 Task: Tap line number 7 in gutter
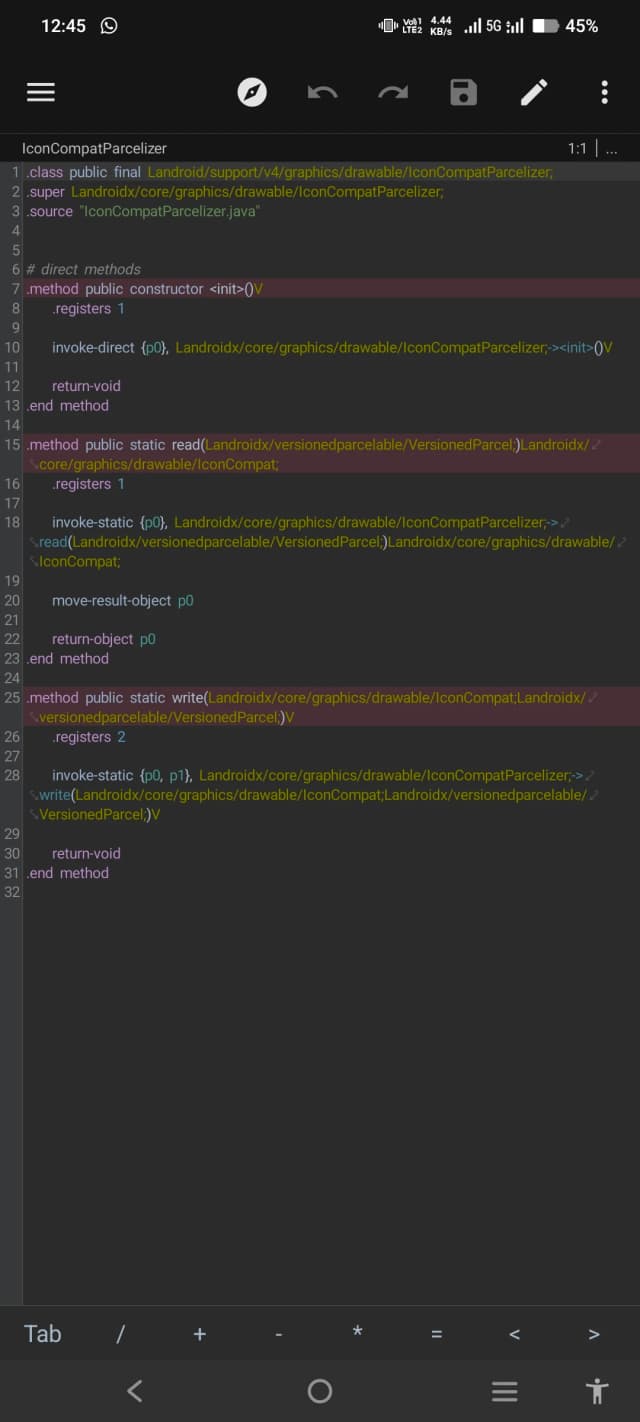(x=16, y=289)
